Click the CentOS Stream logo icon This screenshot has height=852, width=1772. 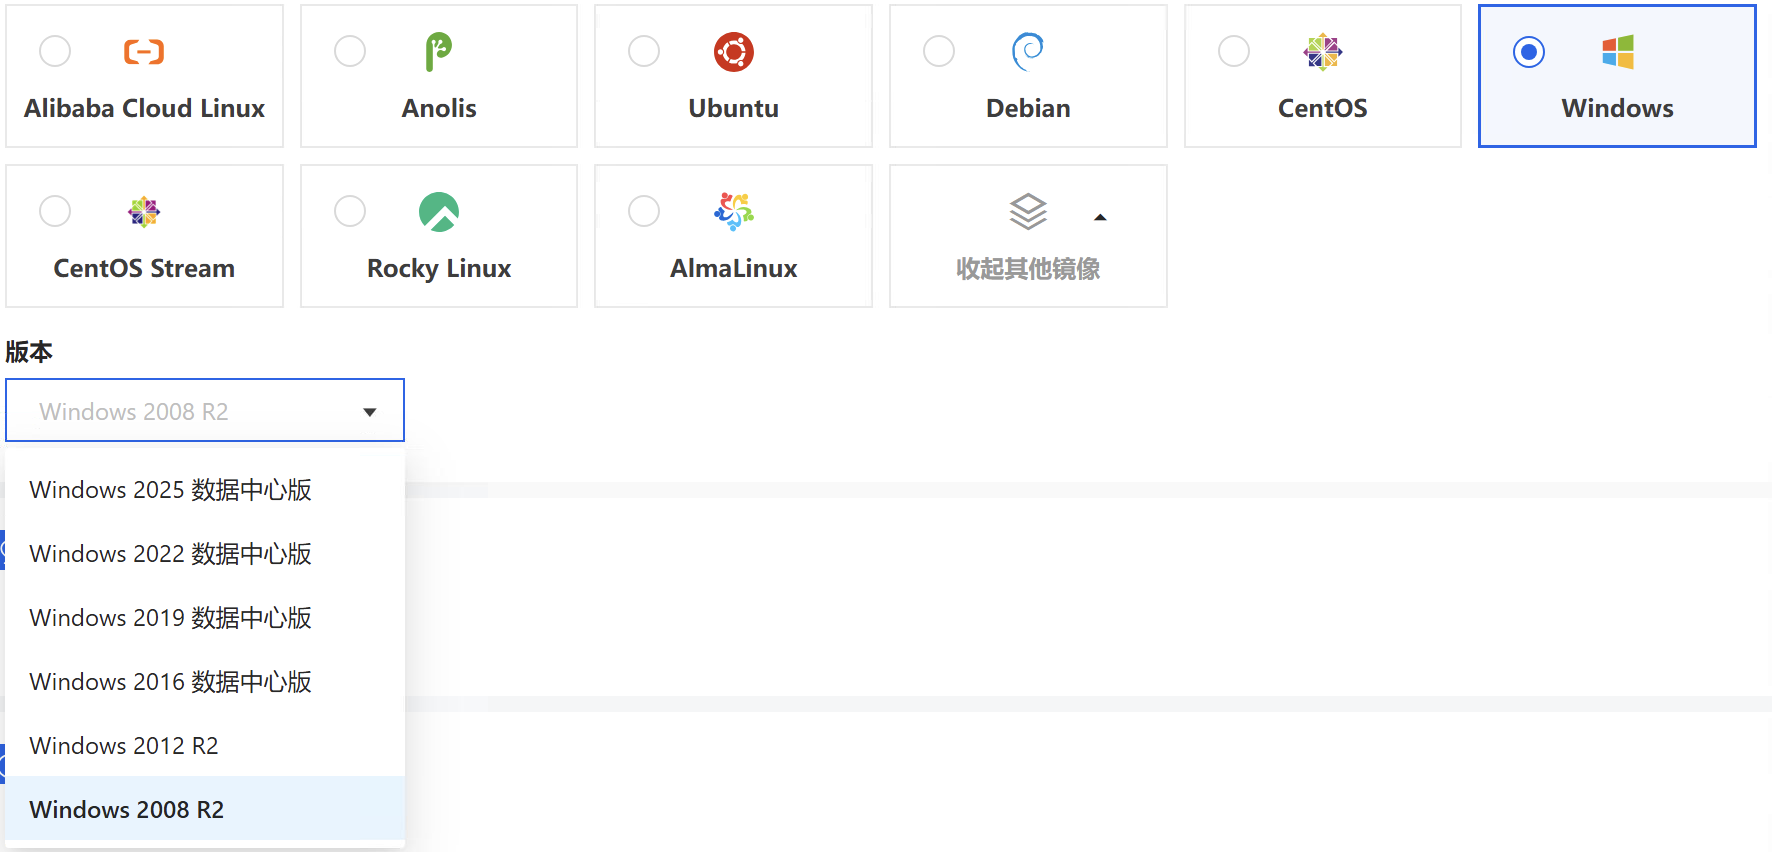144,211
